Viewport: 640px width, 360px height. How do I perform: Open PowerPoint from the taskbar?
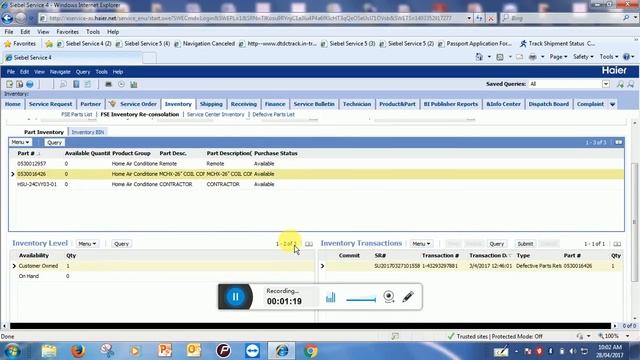tap(165, 351)
